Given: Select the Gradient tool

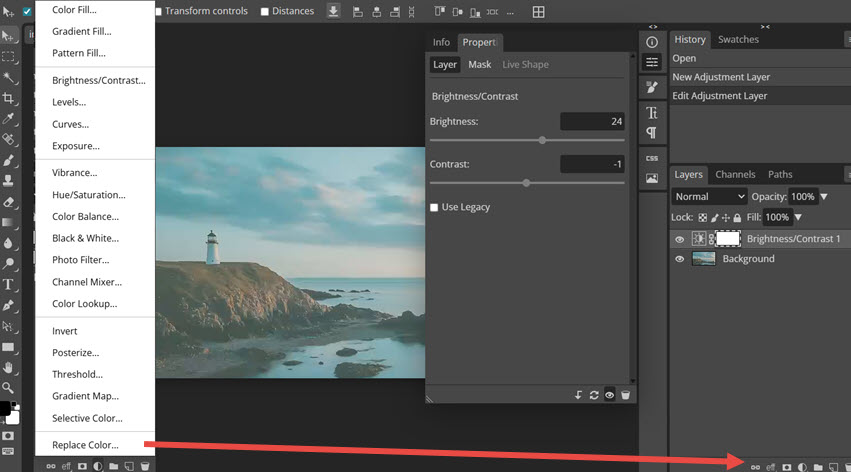Looking at the screenshot, I should click(x=8, y=222).
